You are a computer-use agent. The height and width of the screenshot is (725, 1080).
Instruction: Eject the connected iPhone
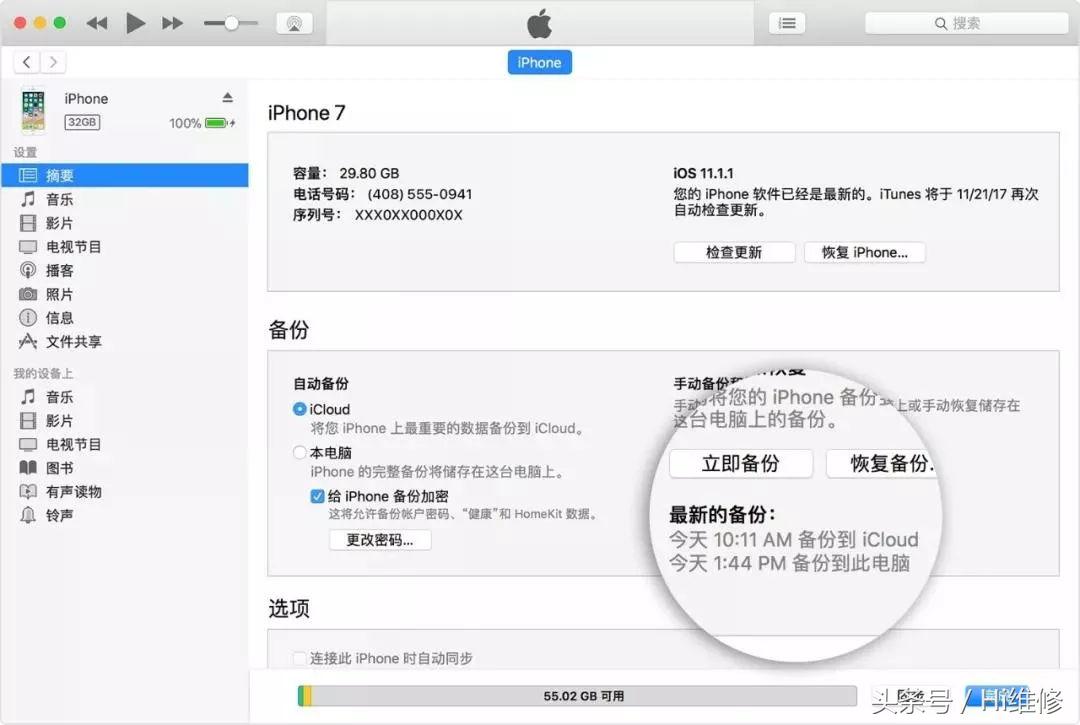tap(228, 98)
